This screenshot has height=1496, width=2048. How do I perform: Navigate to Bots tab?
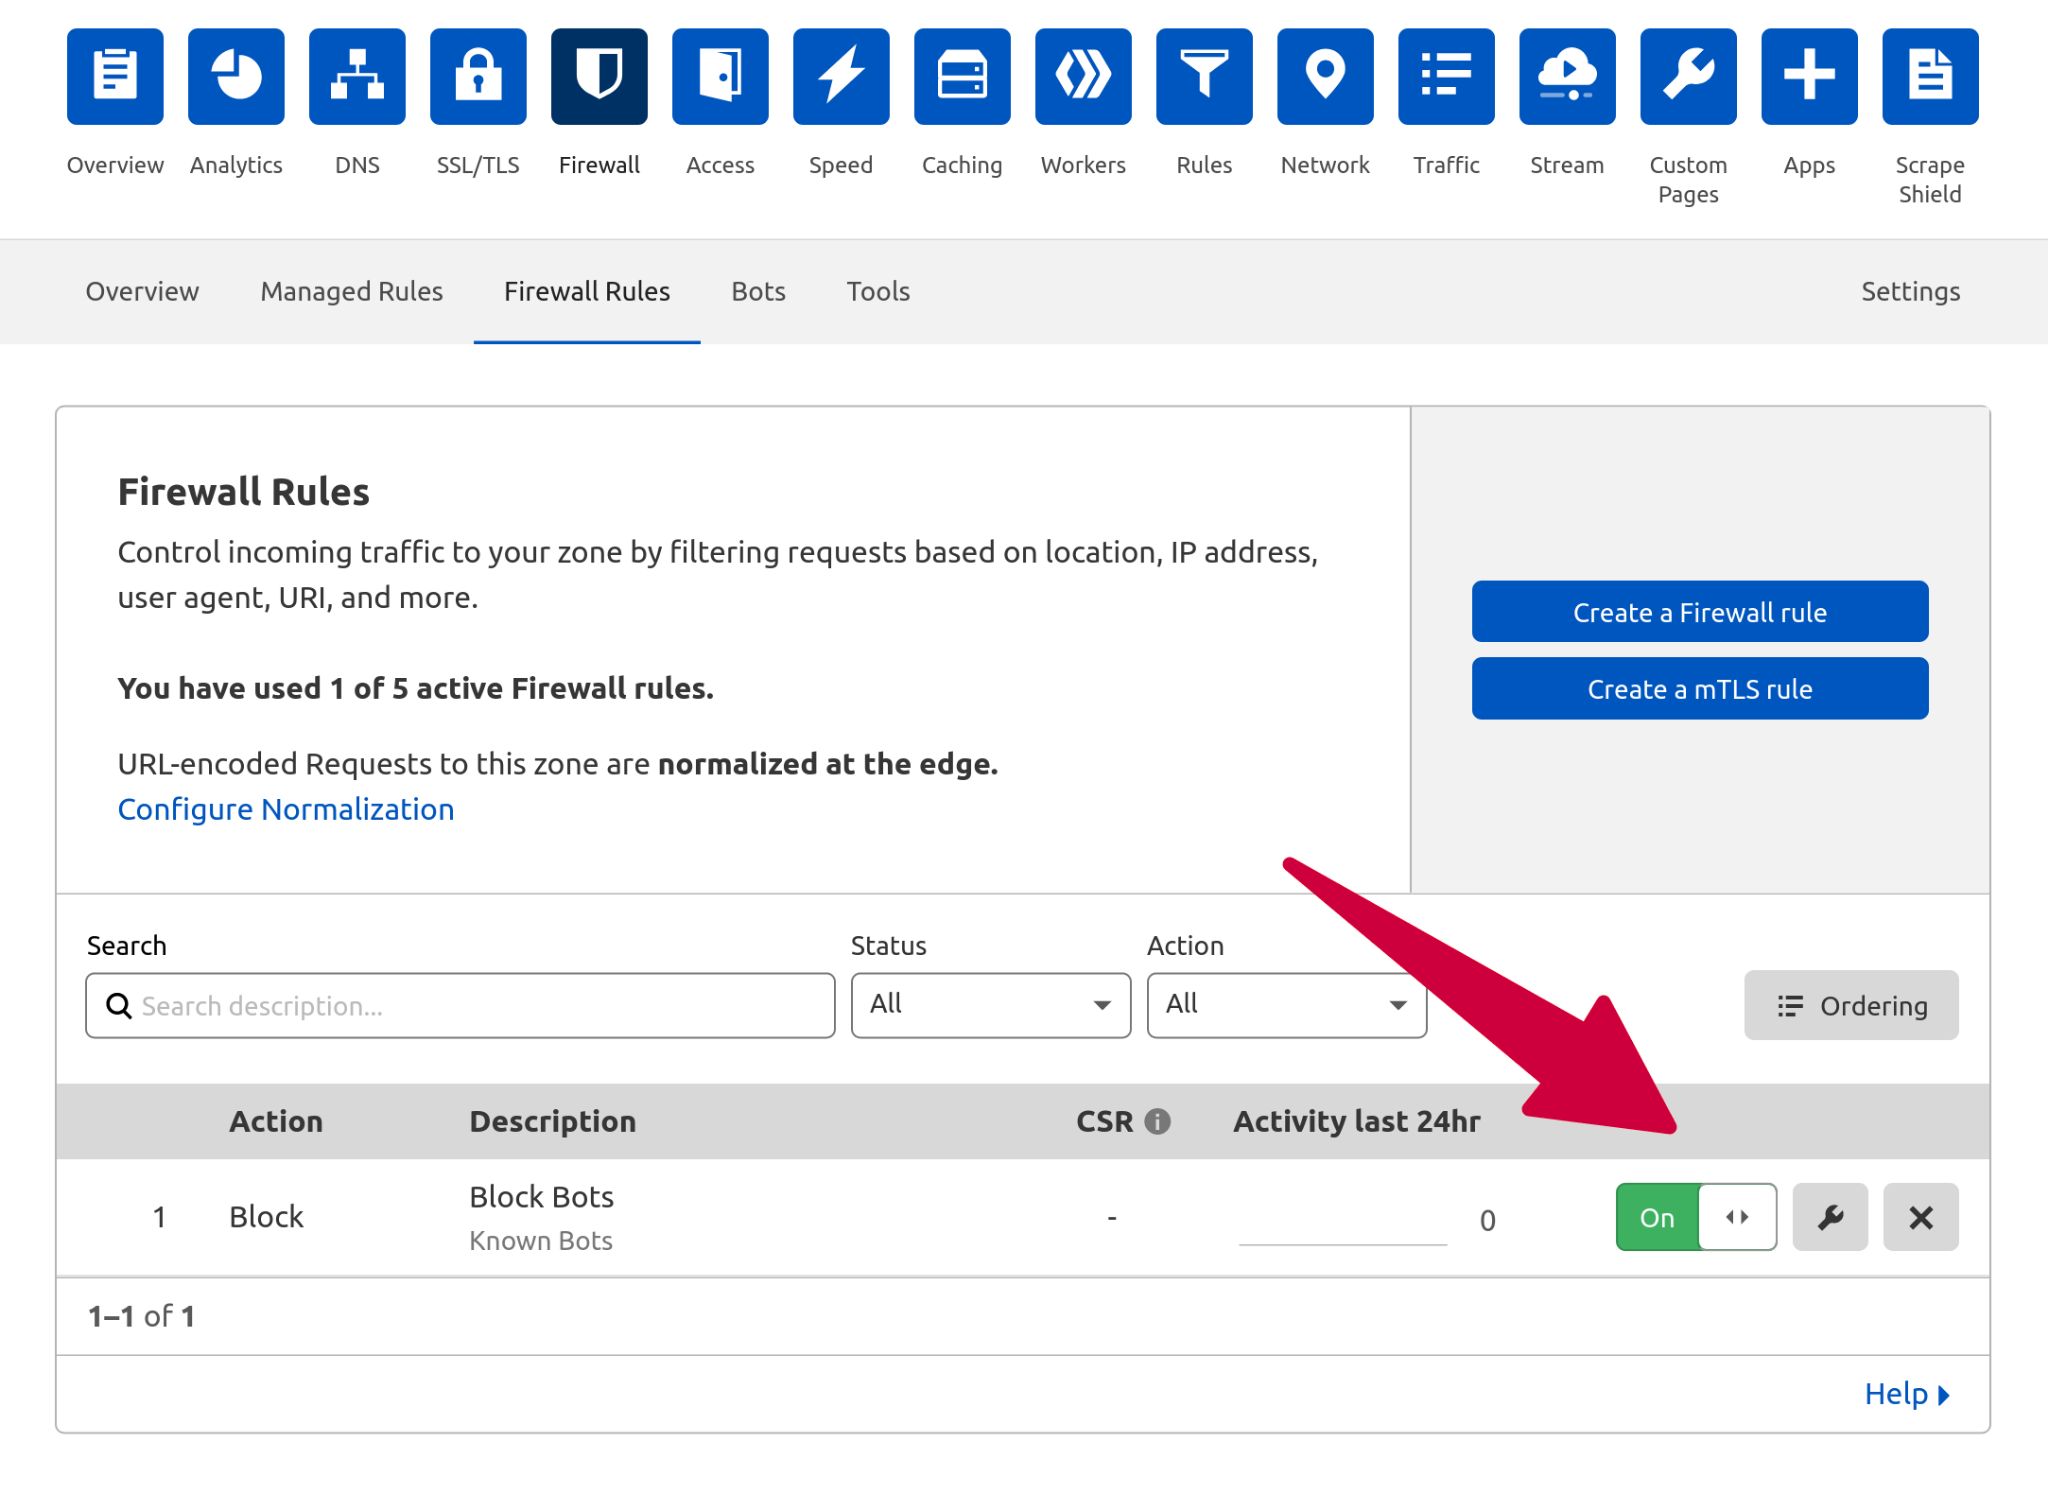pos(757,291)
